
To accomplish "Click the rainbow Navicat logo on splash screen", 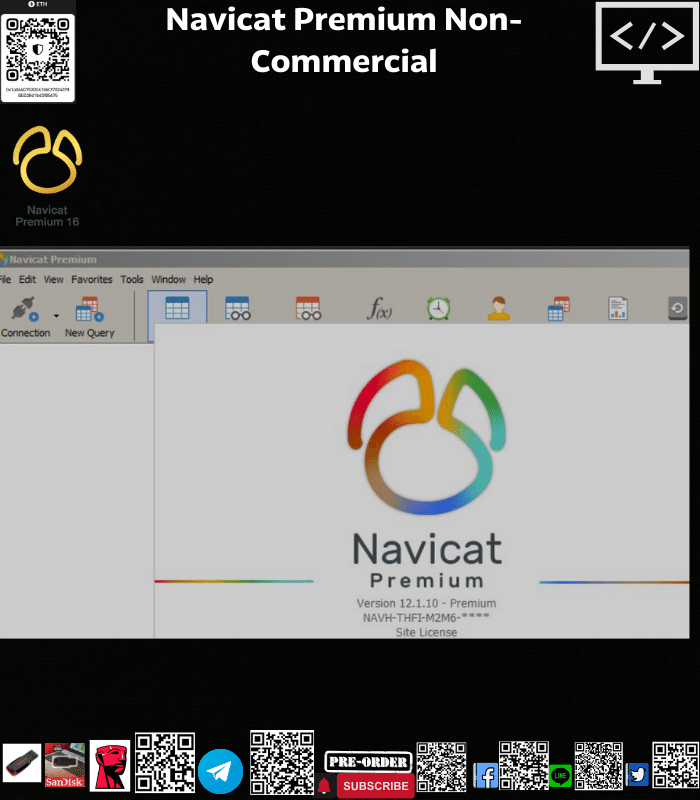I will pos(427,438).
